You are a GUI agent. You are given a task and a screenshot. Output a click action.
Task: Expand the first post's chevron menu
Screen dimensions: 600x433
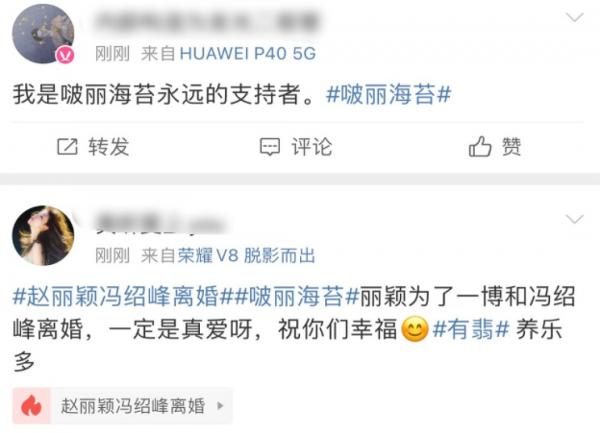(575, 17)
